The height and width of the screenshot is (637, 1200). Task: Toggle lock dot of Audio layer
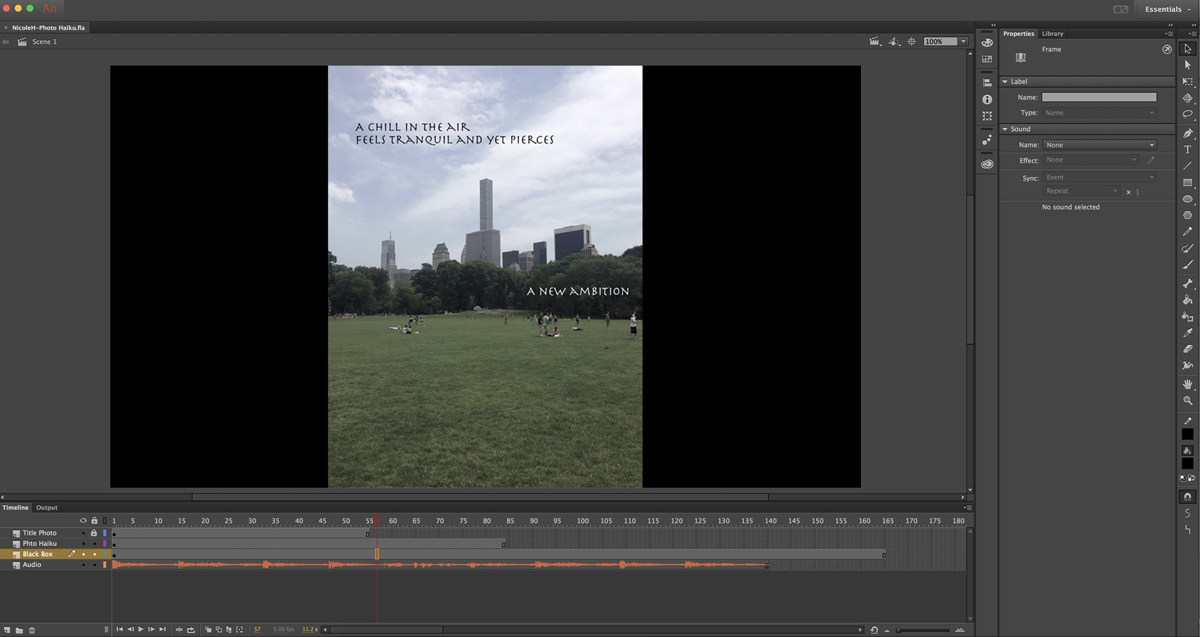(94, 565)
